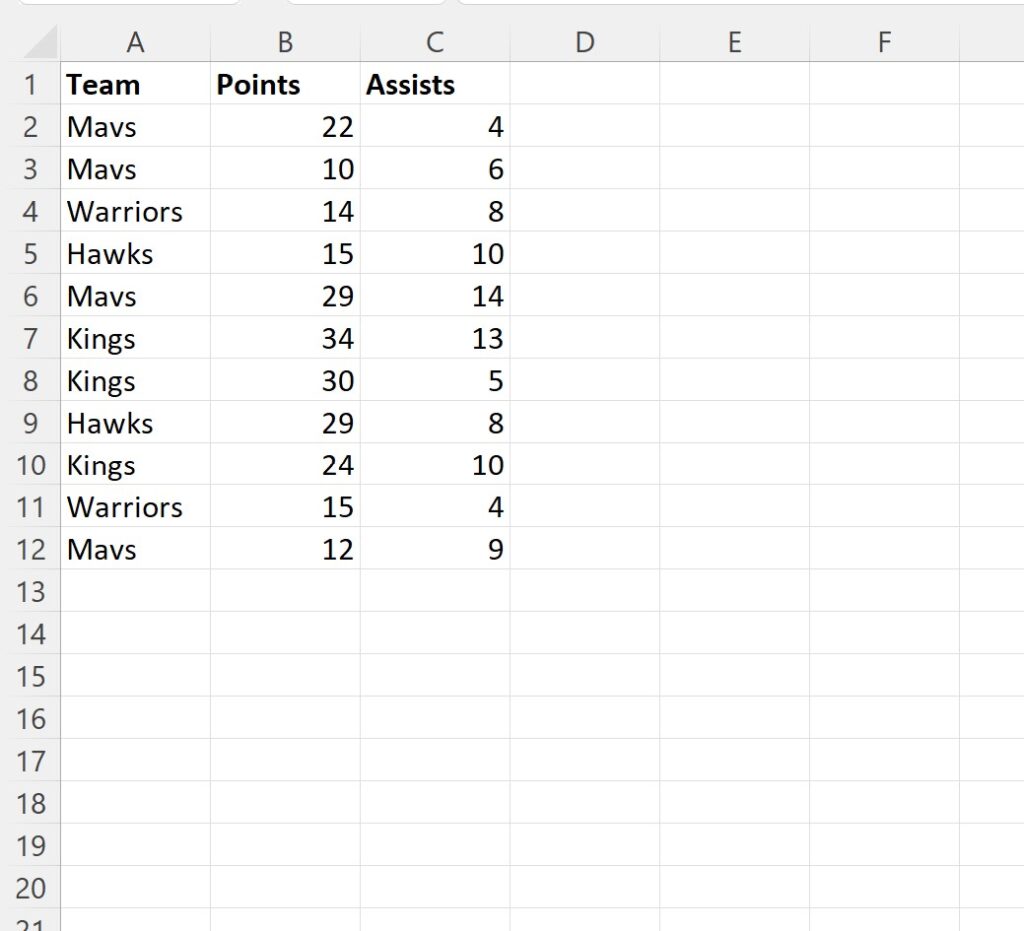Select column F header
1024x931 pixels.
(884, 42)
